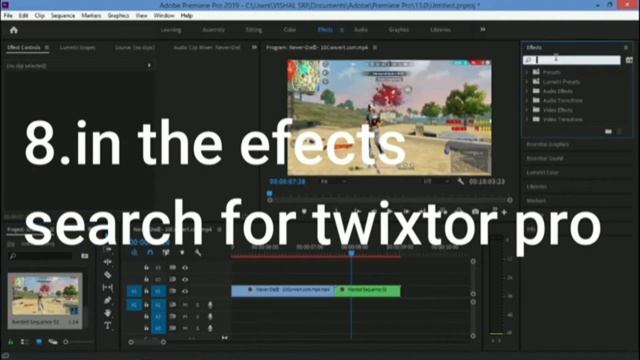This screenshot has width=640, height=360.
Task: Select the Hand tool
Action: [x=108, y=313]
